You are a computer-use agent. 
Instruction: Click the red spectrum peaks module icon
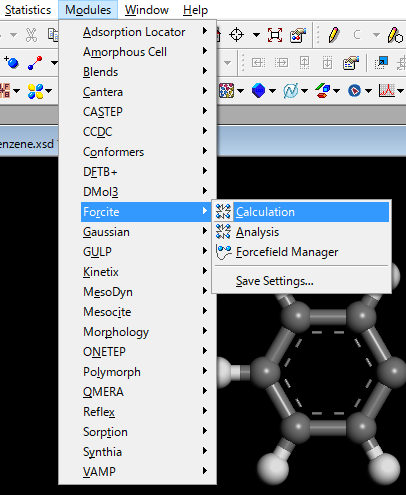point(387,91)
